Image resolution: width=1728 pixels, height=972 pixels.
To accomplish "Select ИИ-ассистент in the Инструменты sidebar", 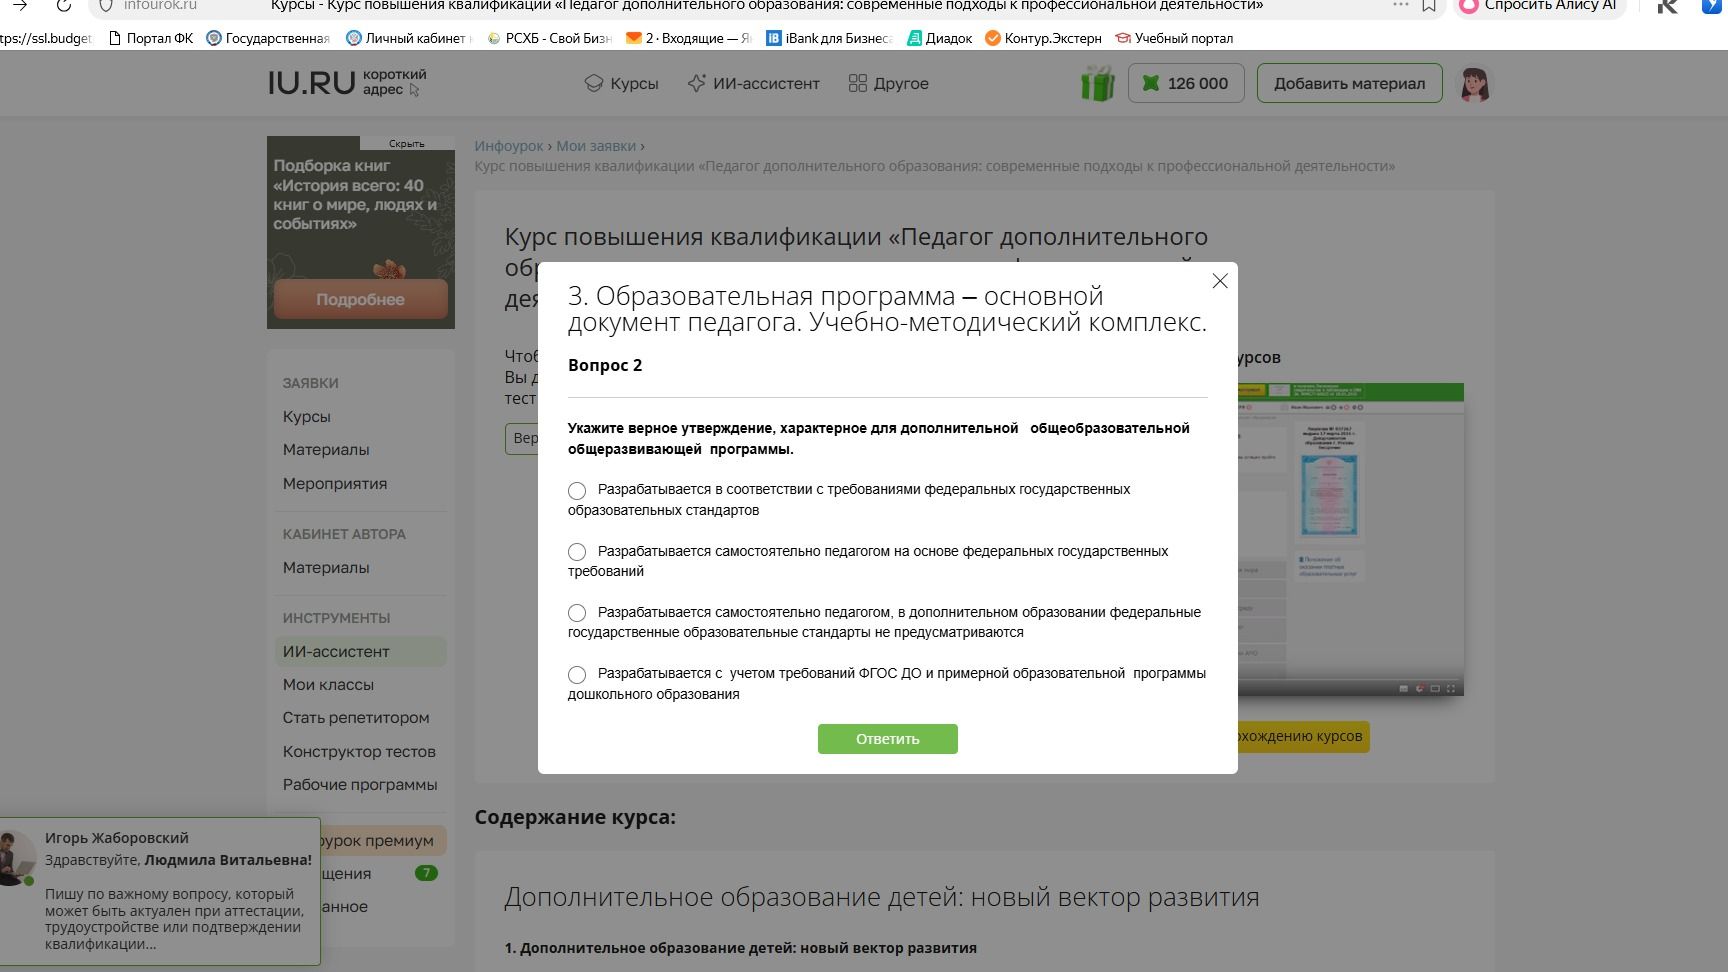I will pyautogui.click(x=361, y=651).
